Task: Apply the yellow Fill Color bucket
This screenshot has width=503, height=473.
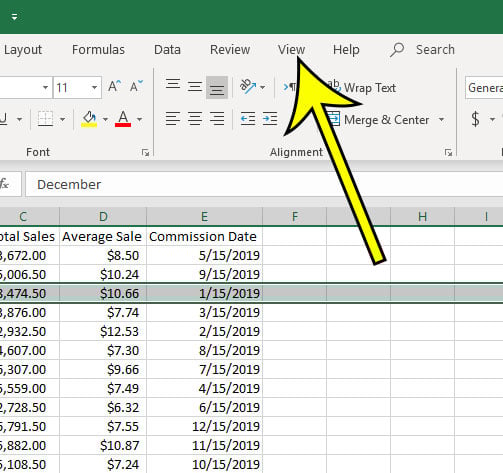Action: pos(89,119)
